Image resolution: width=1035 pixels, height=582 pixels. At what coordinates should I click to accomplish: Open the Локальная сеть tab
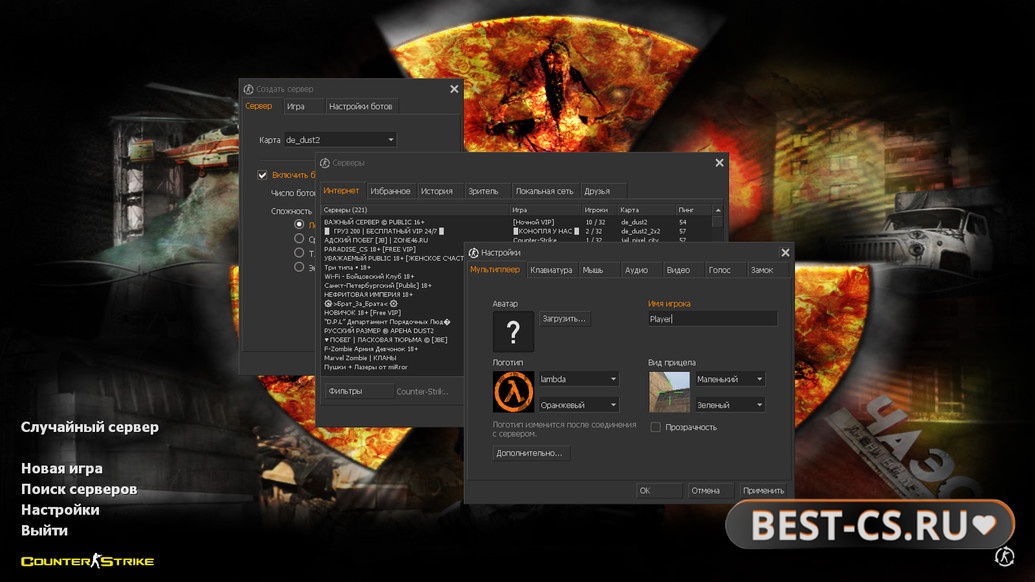545,191
